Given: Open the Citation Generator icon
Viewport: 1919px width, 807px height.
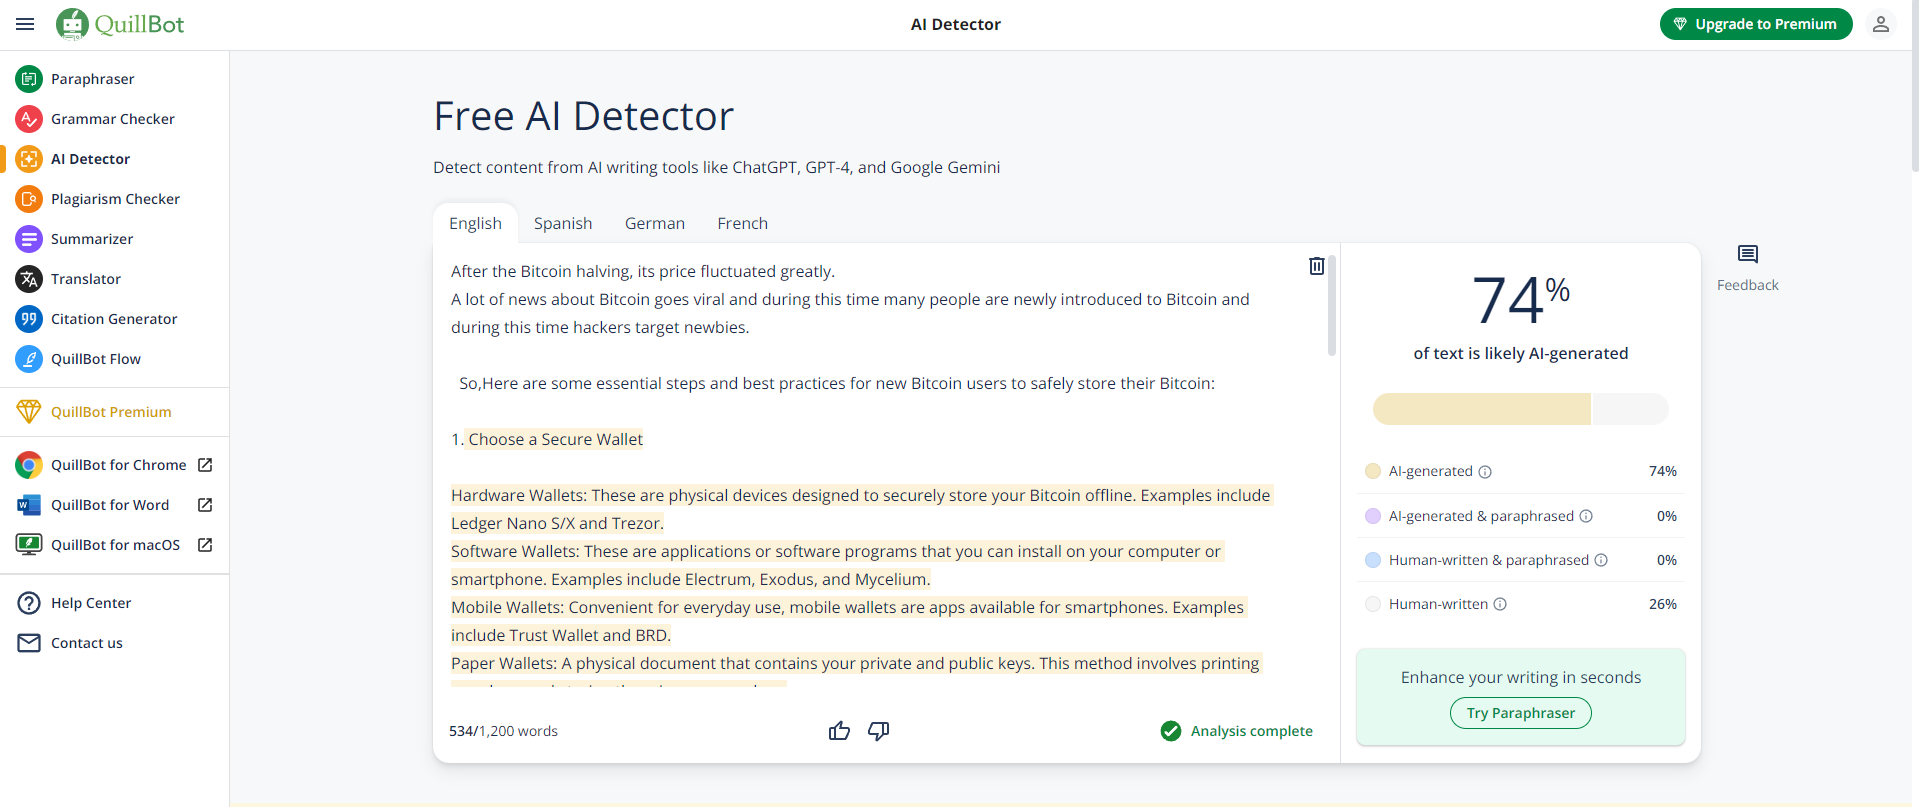Looking at the screenshot, I should point(29,319).
